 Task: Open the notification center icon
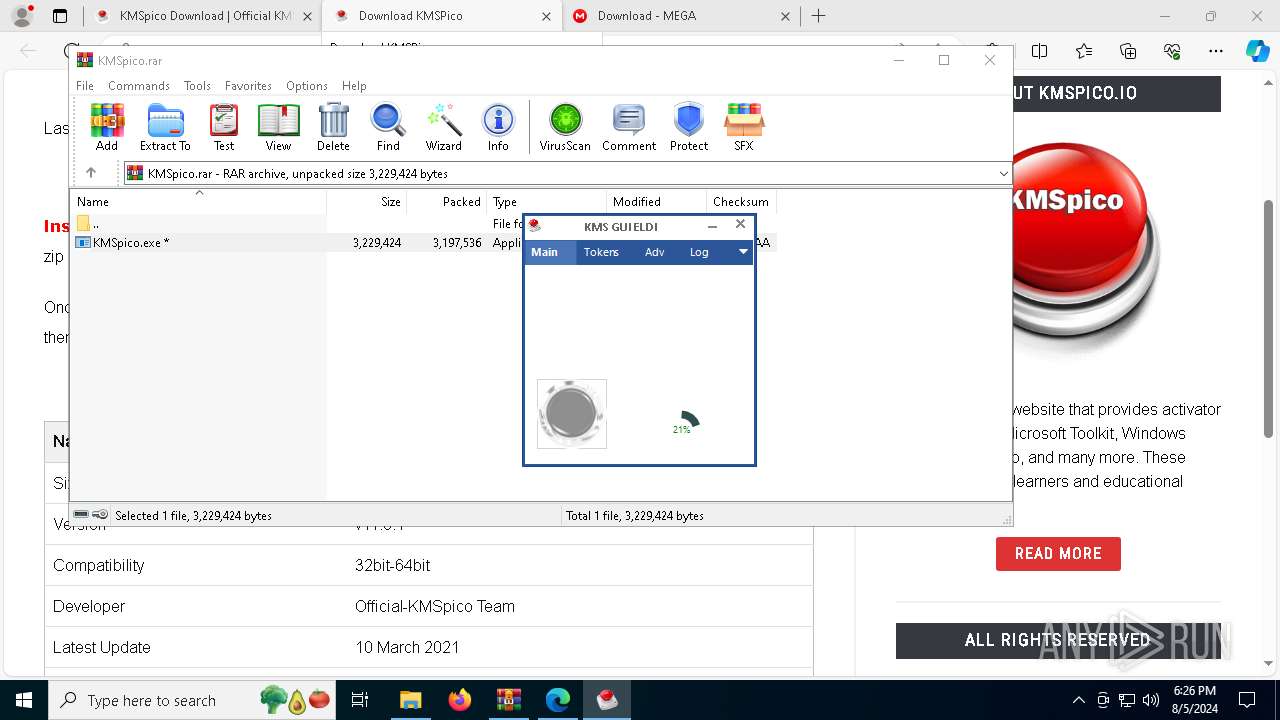[1247, 700]
